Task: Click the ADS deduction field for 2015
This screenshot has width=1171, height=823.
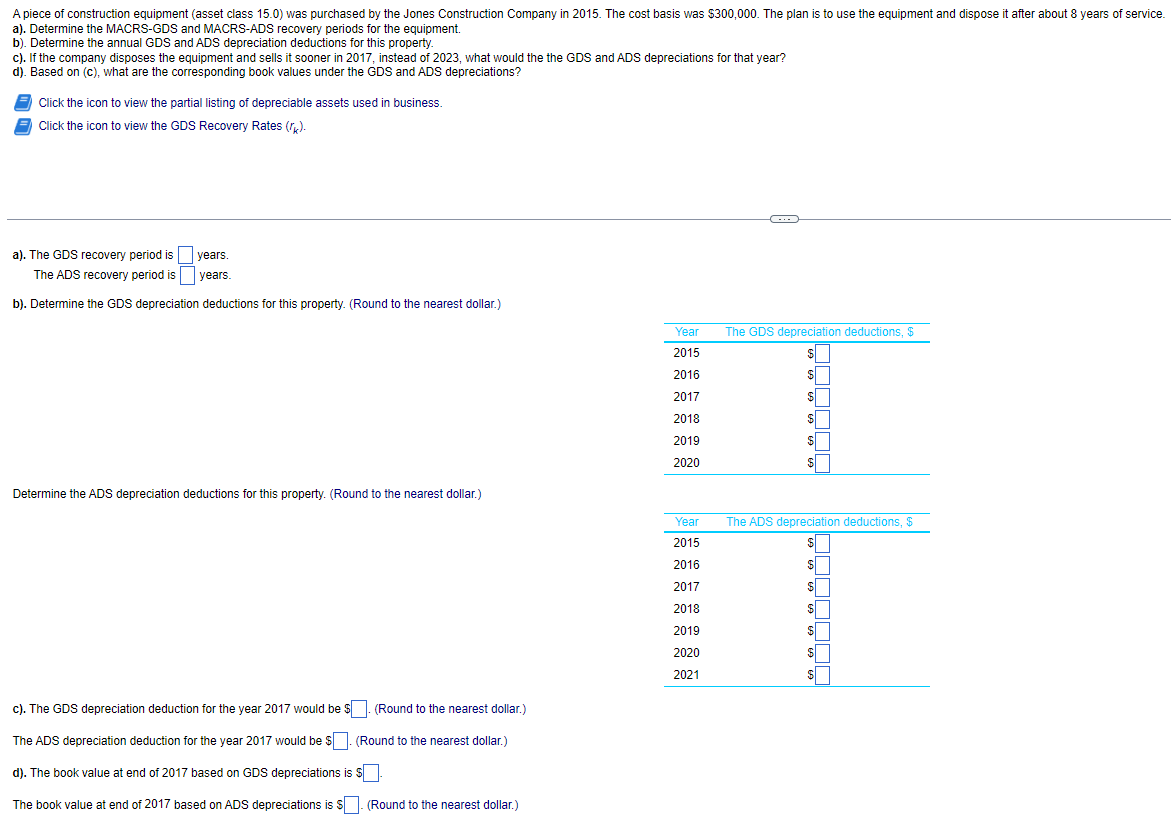Action: (x=822, y=544)
